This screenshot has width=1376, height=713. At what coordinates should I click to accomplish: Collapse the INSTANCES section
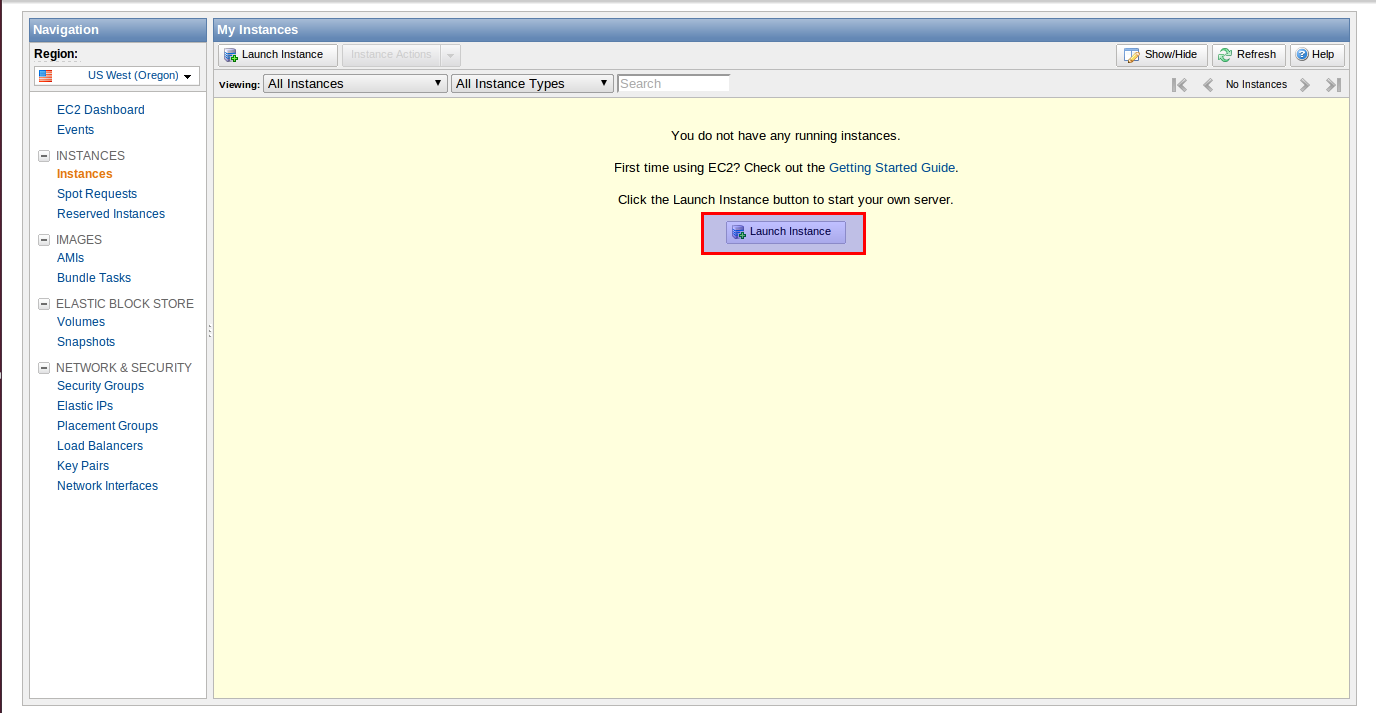44,156
